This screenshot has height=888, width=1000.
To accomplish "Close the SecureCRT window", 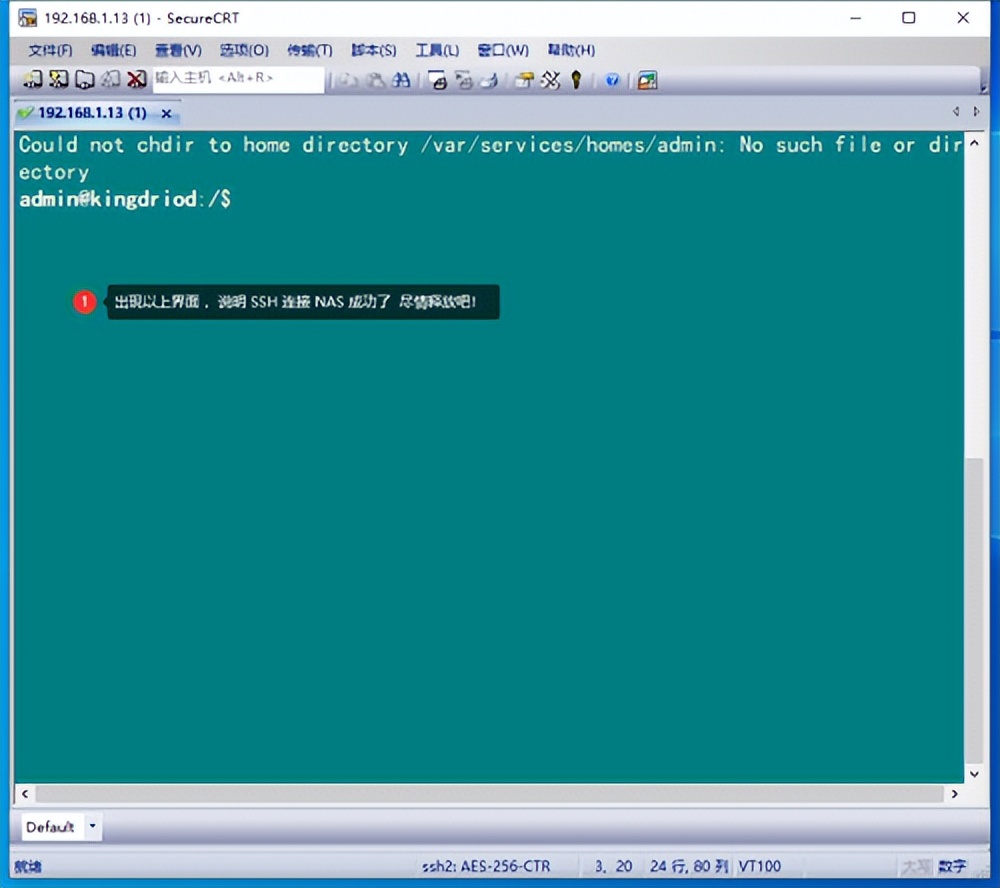I will click(963, 18).
